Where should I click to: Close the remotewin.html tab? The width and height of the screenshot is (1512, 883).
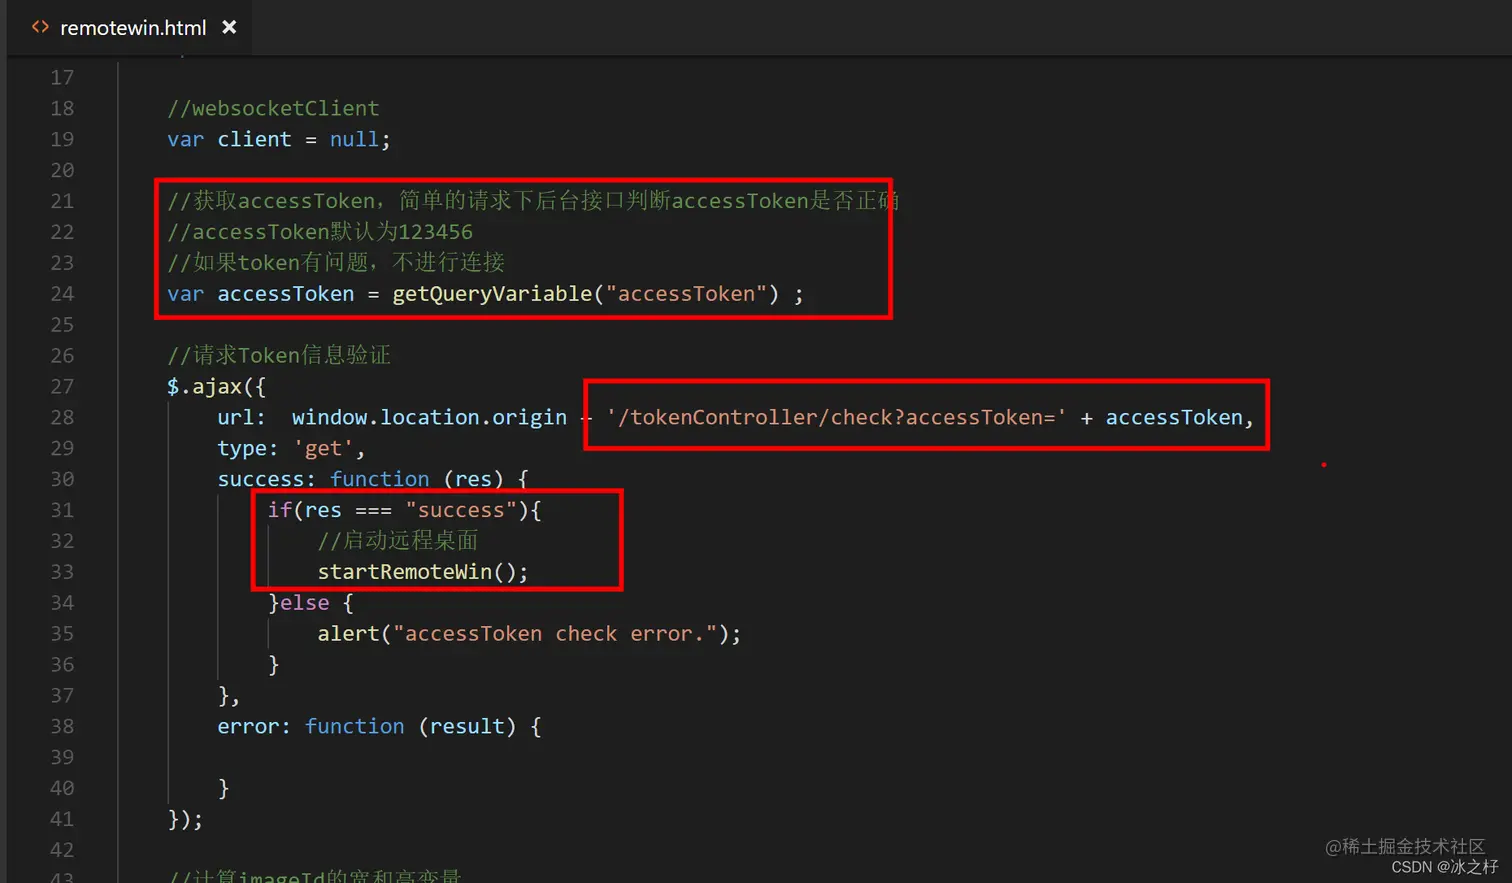(229, 27)
